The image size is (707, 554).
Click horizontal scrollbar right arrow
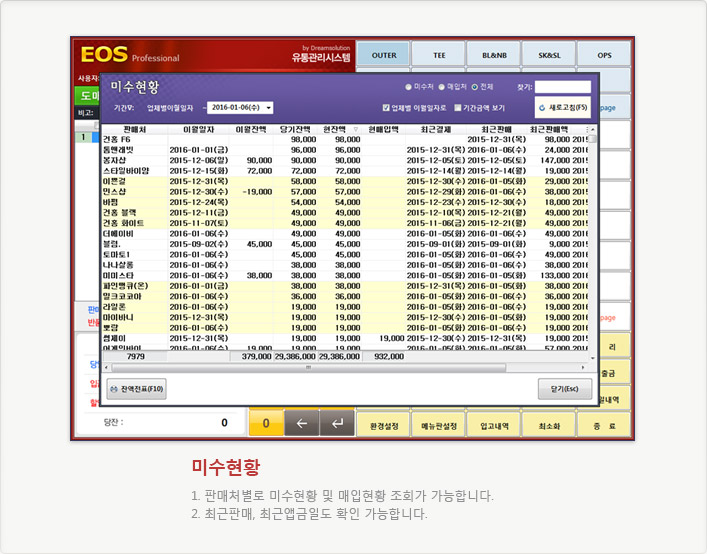583,367
